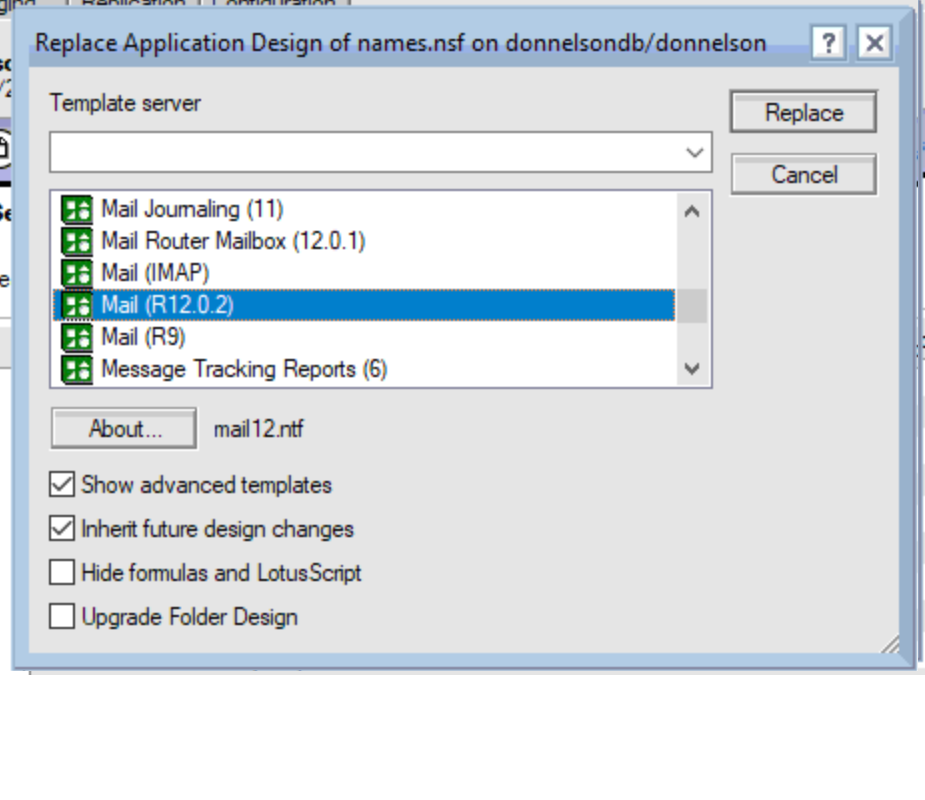Screen dimensions: 925x800
Task: Click the Message Tracking Reports template icon
Action: [77, 369]
